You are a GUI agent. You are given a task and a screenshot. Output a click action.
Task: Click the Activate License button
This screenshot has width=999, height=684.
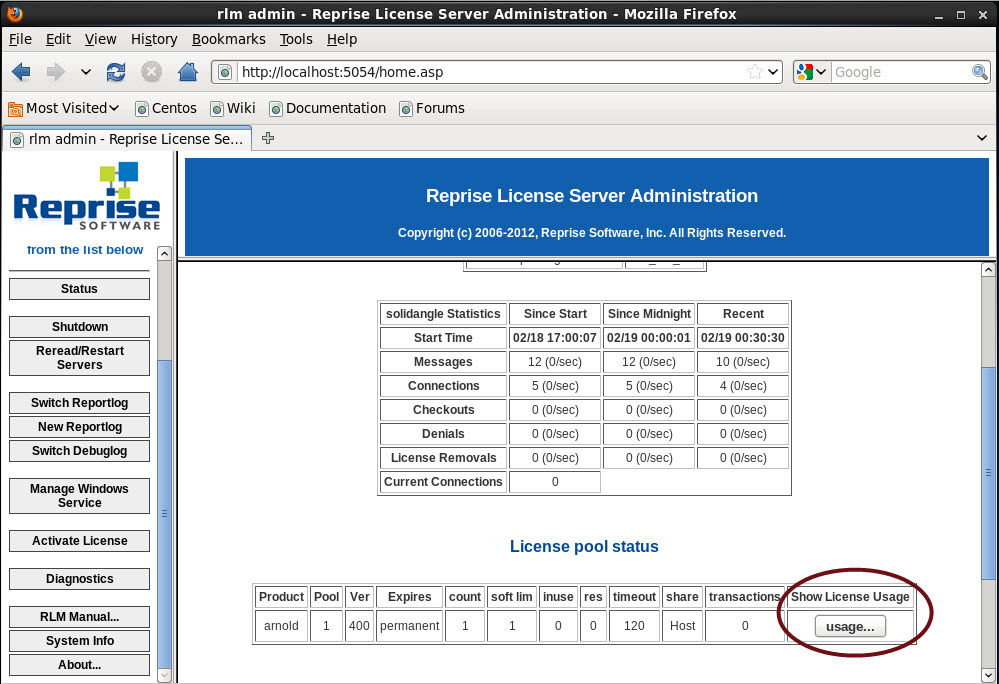click(79, 541)
